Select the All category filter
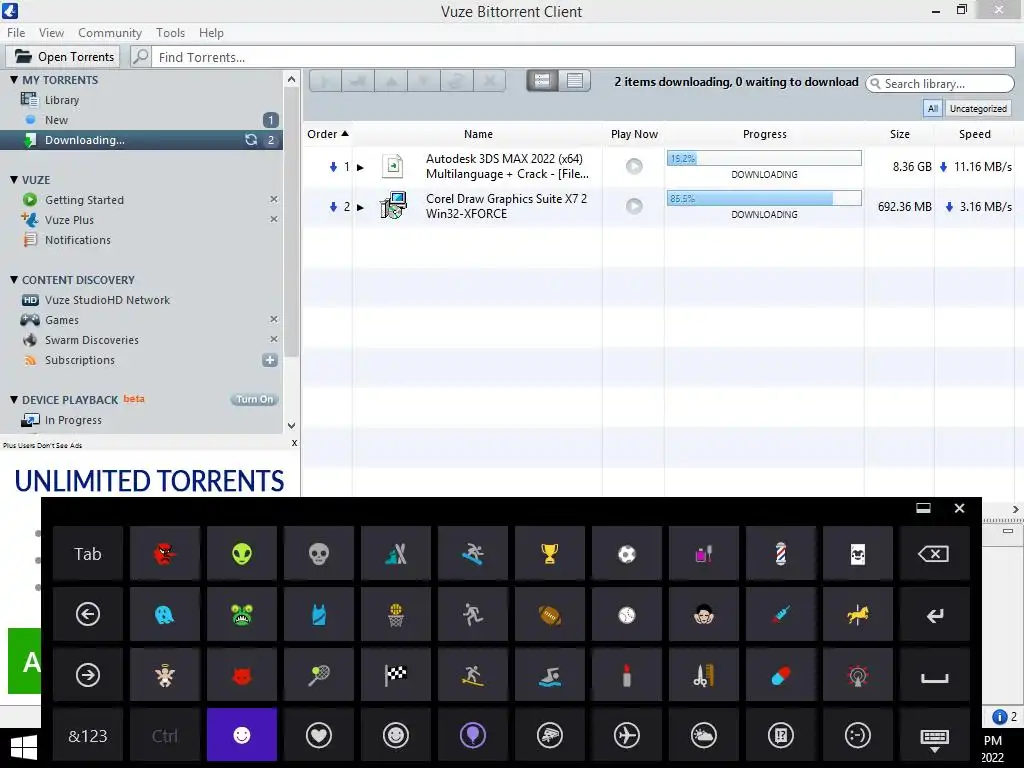1024x768 pixels. (933, 108)
